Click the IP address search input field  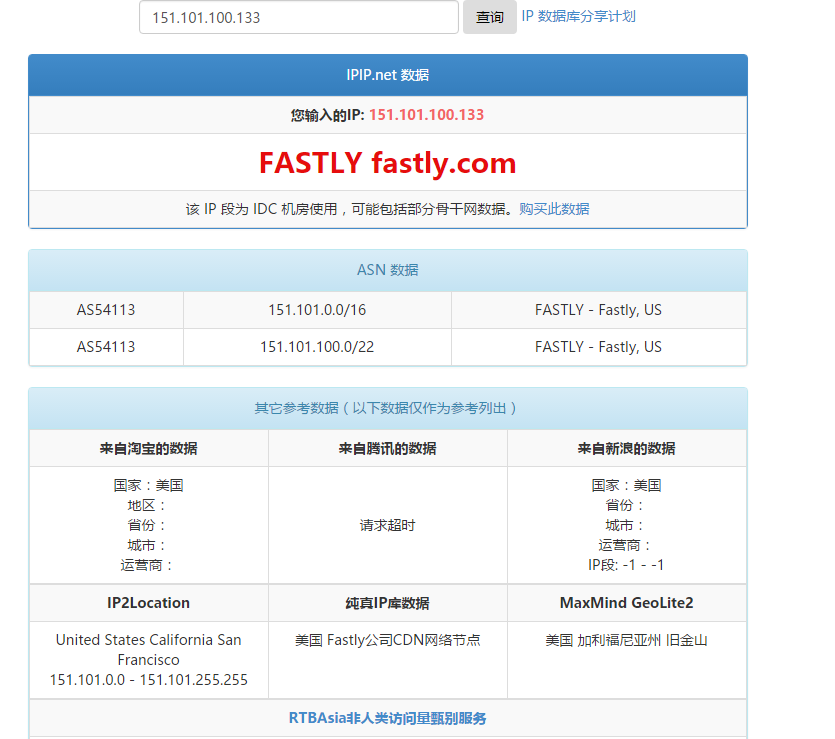pos(299,17)
